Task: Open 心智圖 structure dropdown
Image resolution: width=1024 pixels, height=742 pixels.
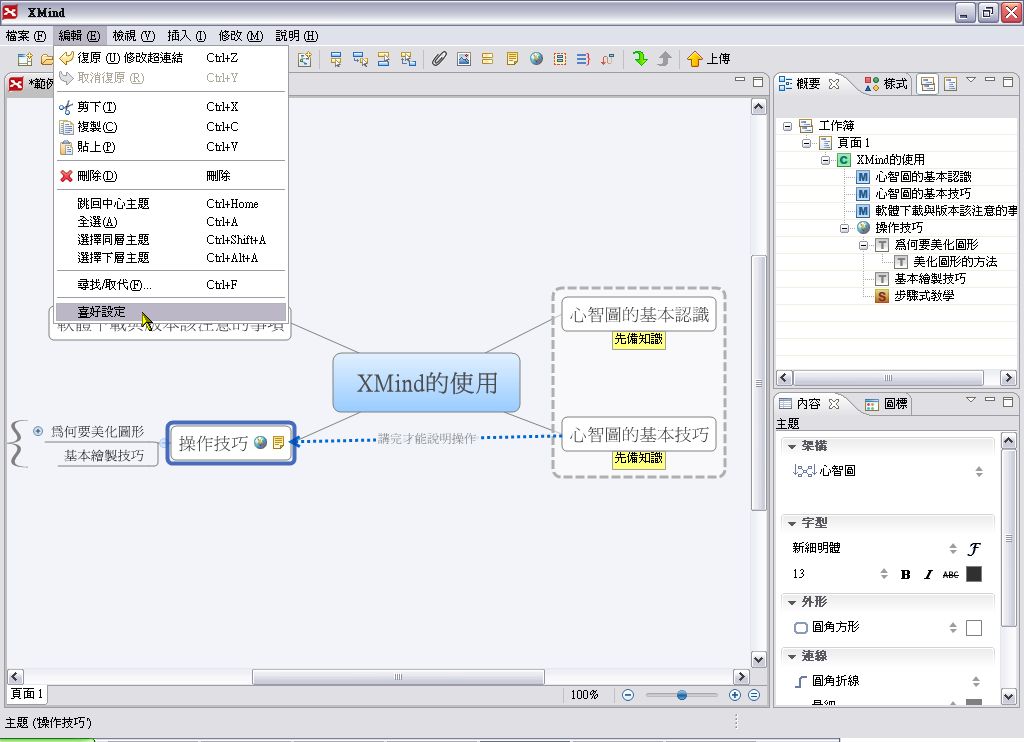Action: click(x=979, y=472)
